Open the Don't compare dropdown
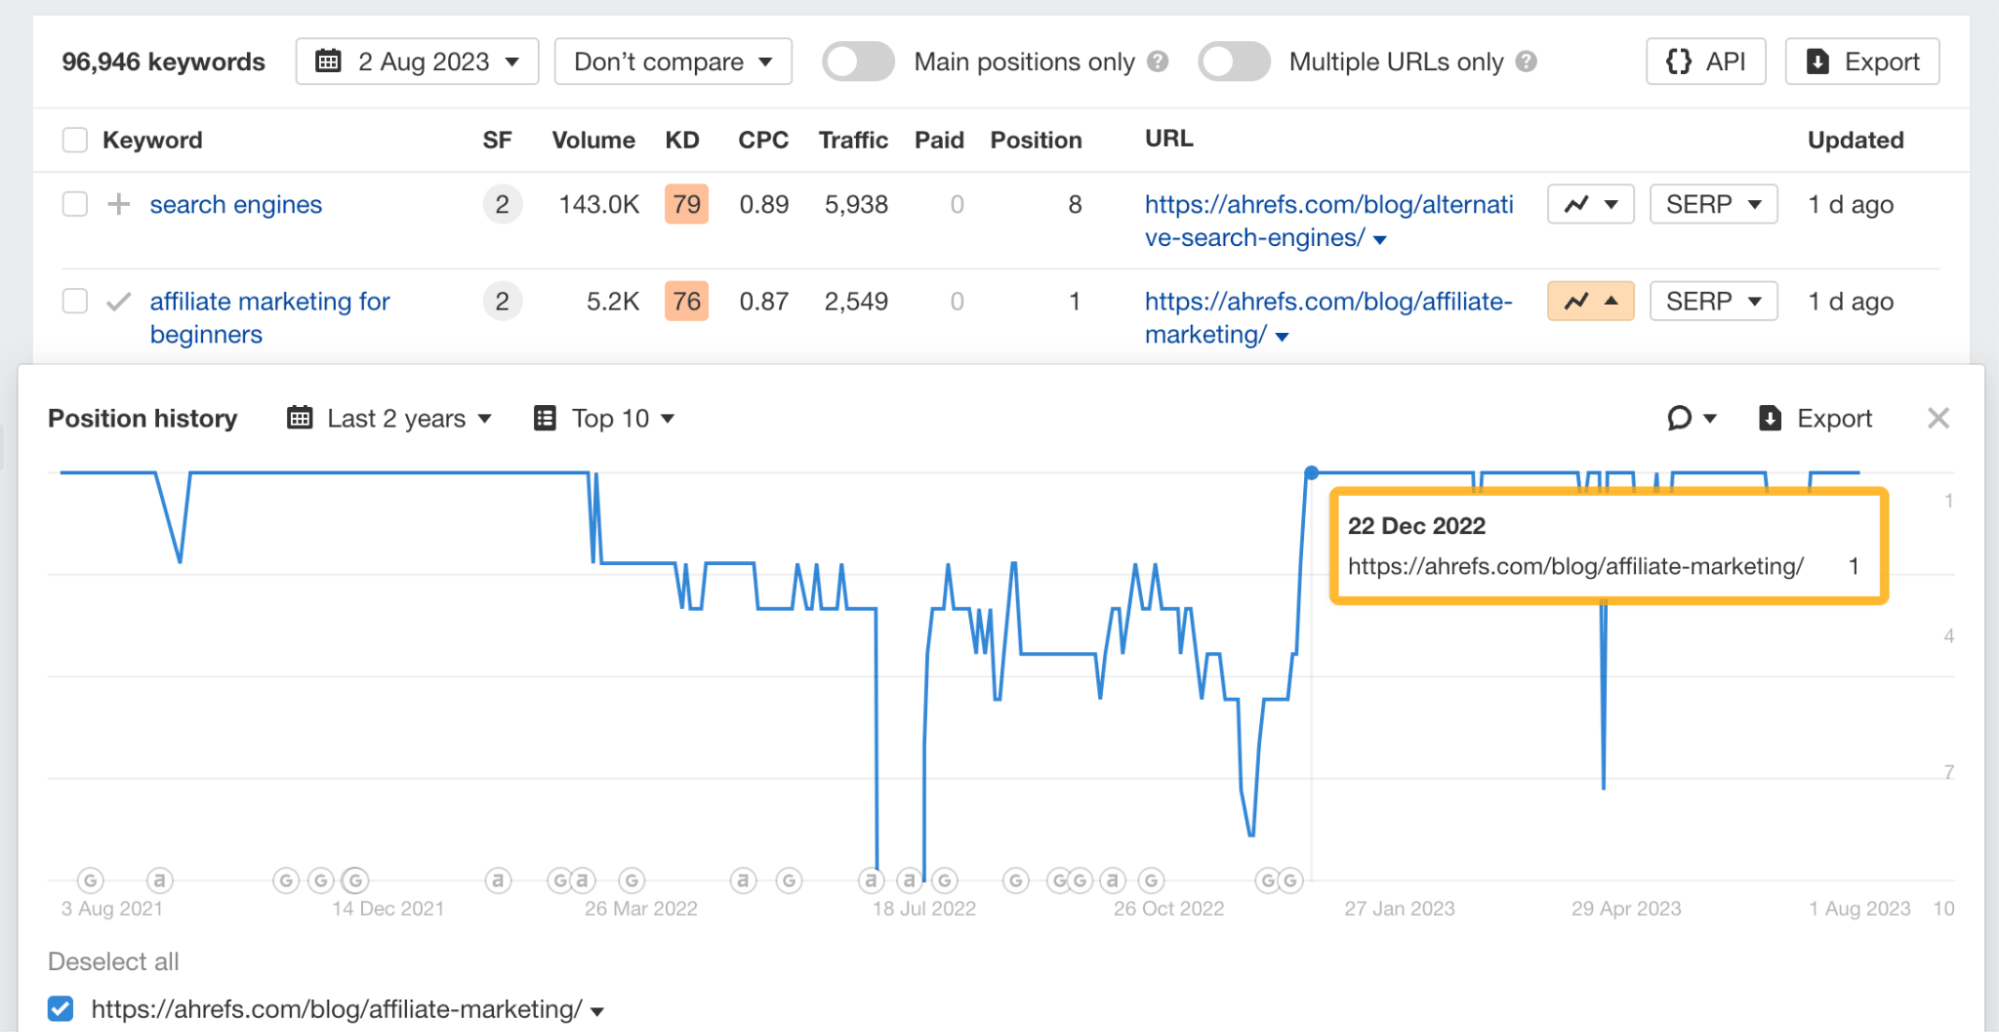Screen dimensions: 1999x1032 point(672,61)
